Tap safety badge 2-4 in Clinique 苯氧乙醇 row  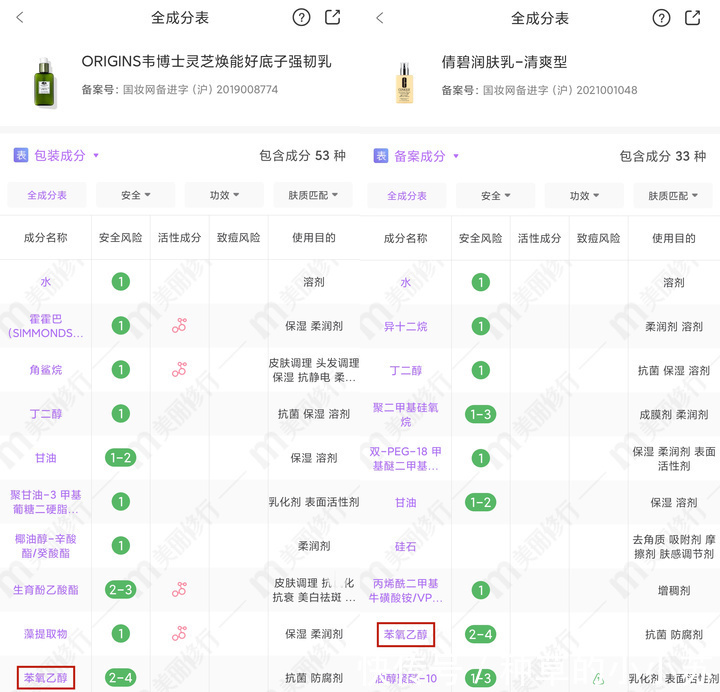click(x=481, y=635)
